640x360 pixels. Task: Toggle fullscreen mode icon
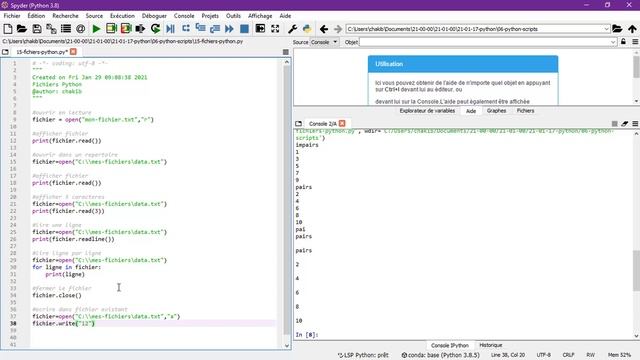pyautogui.click(x=275, y=29)
